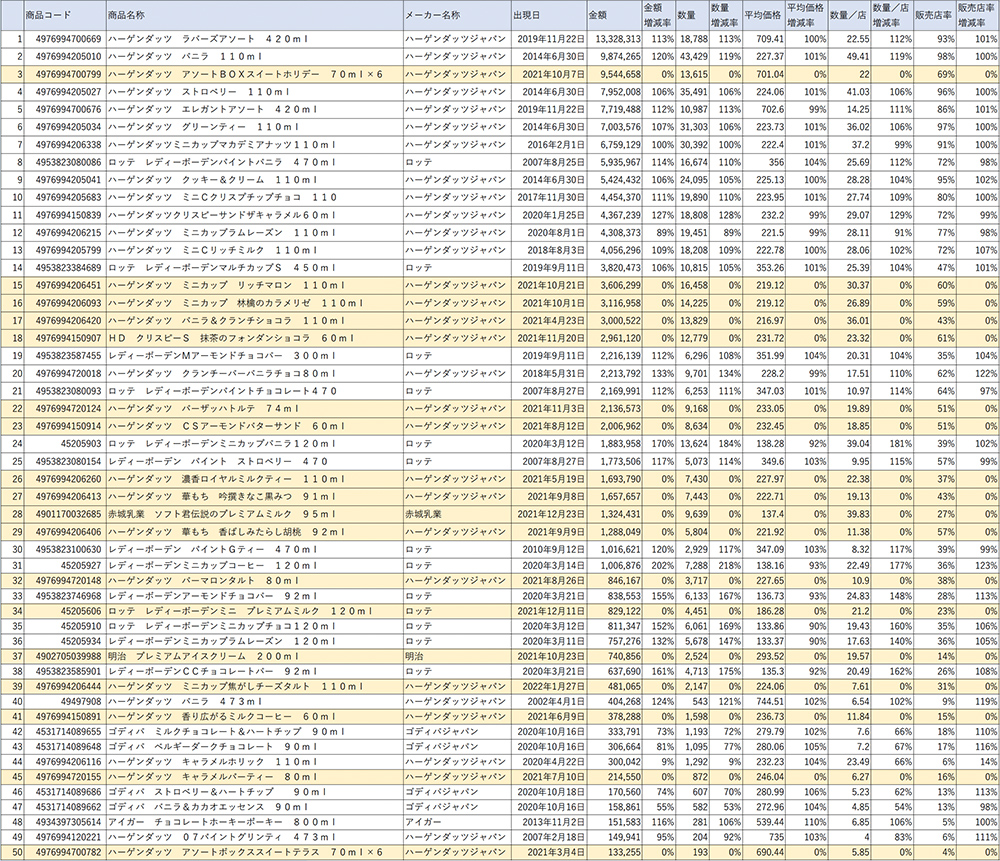The image size is (1000, 861).
Task: Click cell ハーゲンダッツ ミニカップ リッチマロン 110ml
Action: tap(254, 285)
